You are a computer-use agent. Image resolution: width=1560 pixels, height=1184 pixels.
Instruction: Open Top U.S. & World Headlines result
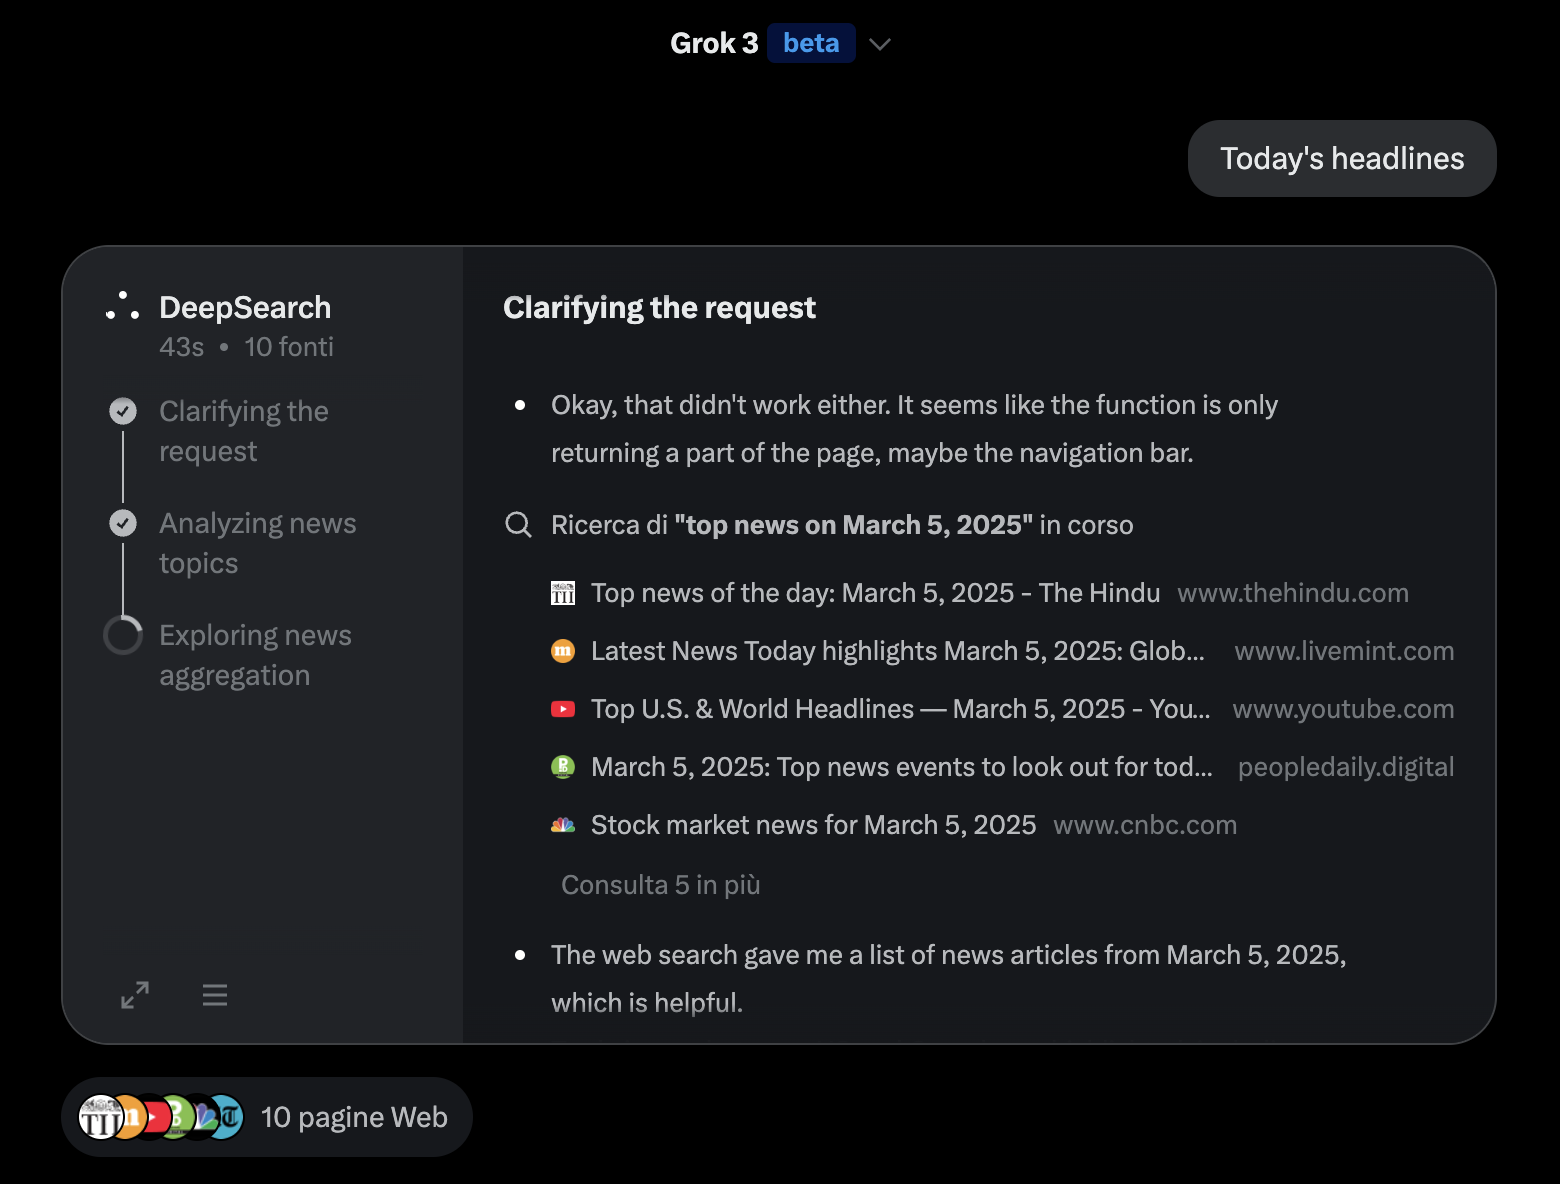tap(900, 709)
